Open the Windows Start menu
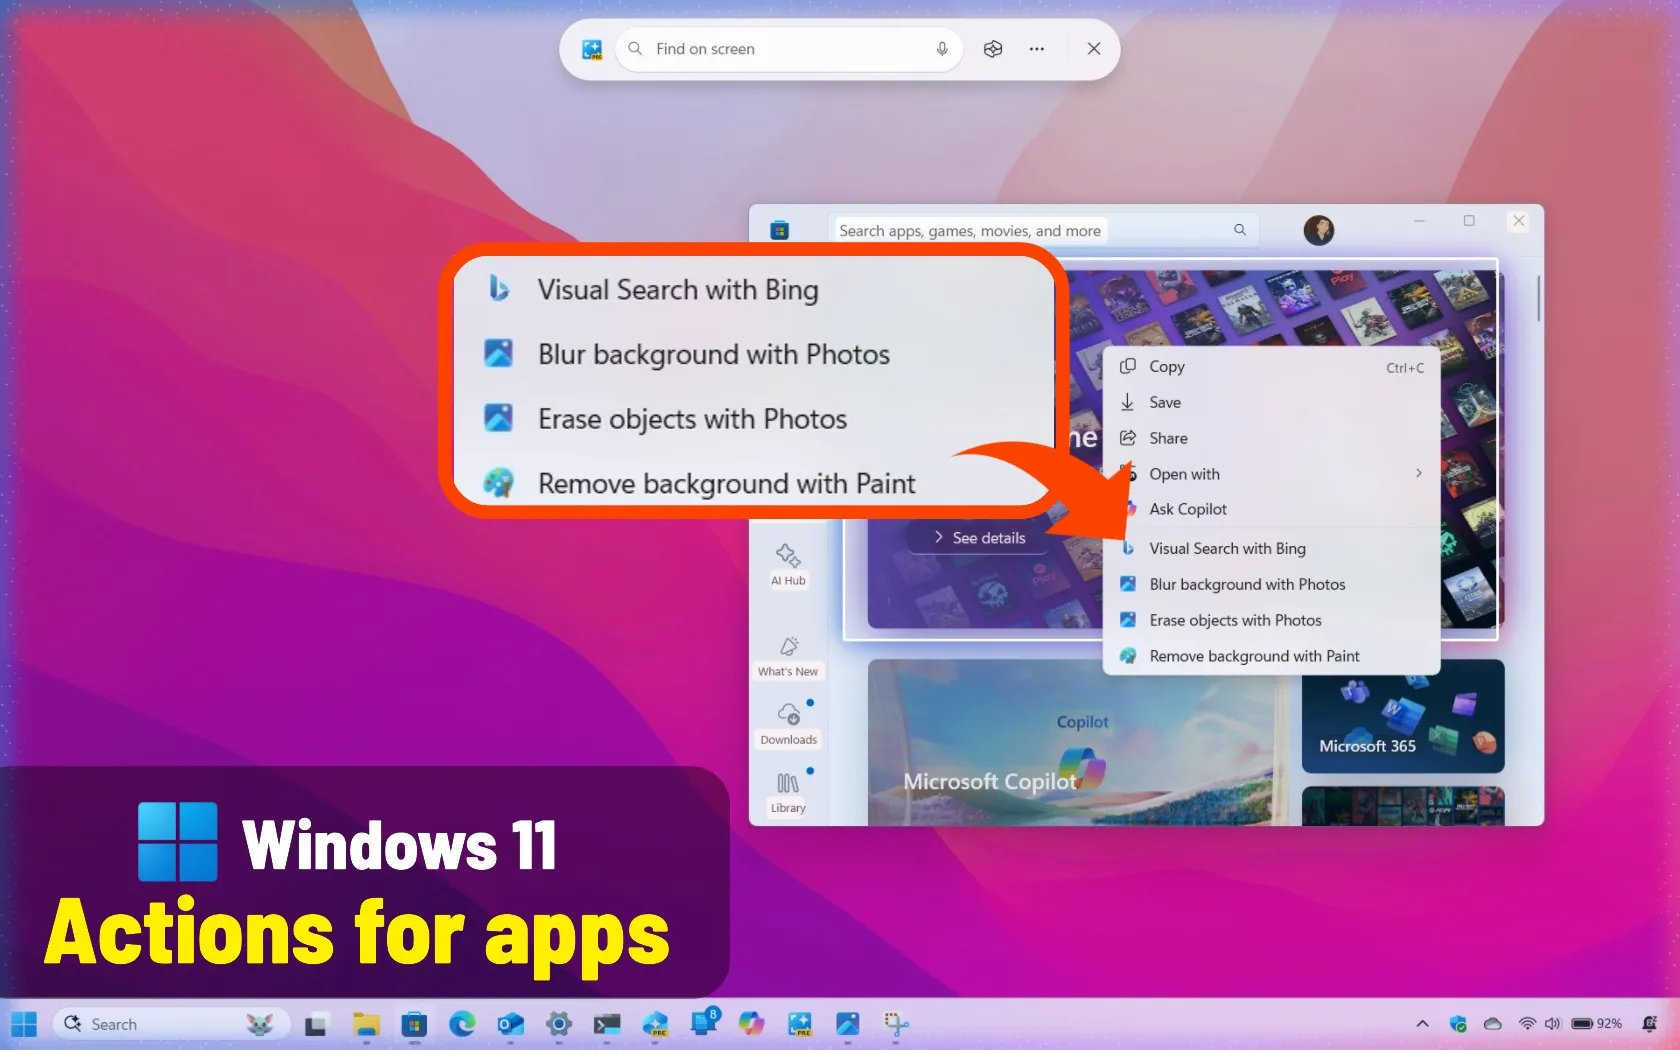 point(24,1024)
